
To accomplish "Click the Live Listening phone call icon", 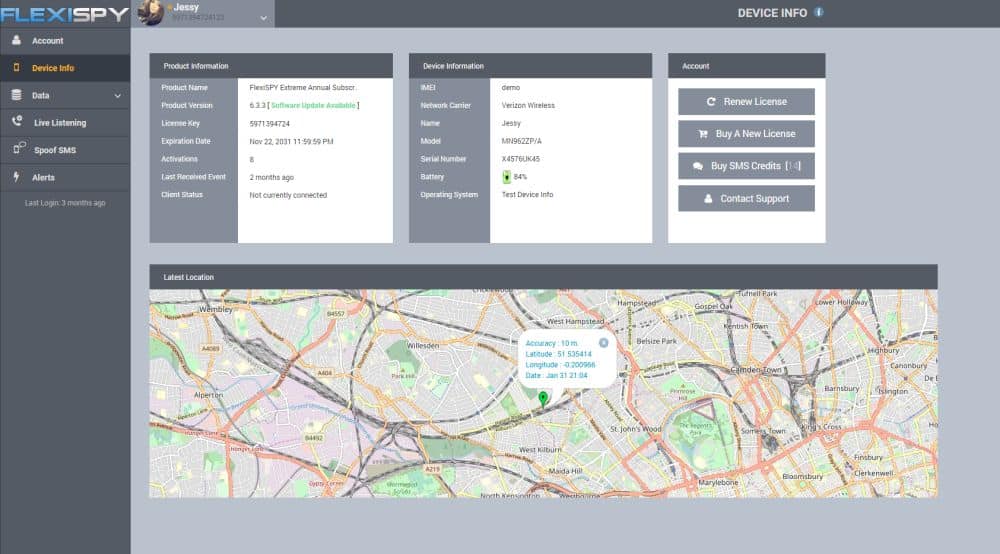I will click(17, 121).
